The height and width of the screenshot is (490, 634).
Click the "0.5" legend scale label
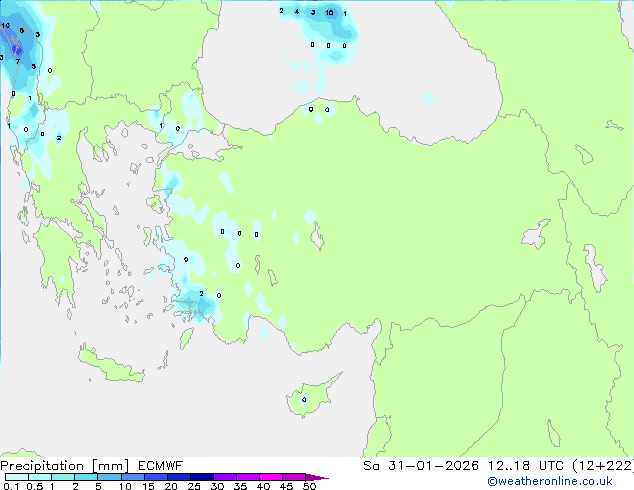[x=35, y=486]
